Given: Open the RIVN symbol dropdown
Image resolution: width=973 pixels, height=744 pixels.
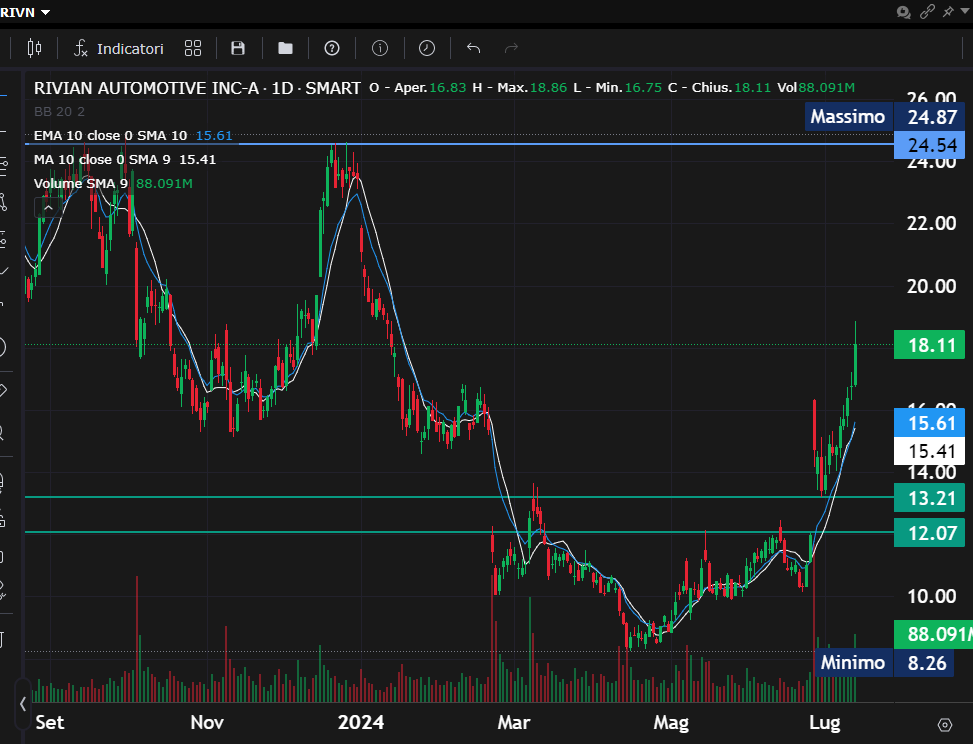Looking at the screenshot, I should click(25, 11).
